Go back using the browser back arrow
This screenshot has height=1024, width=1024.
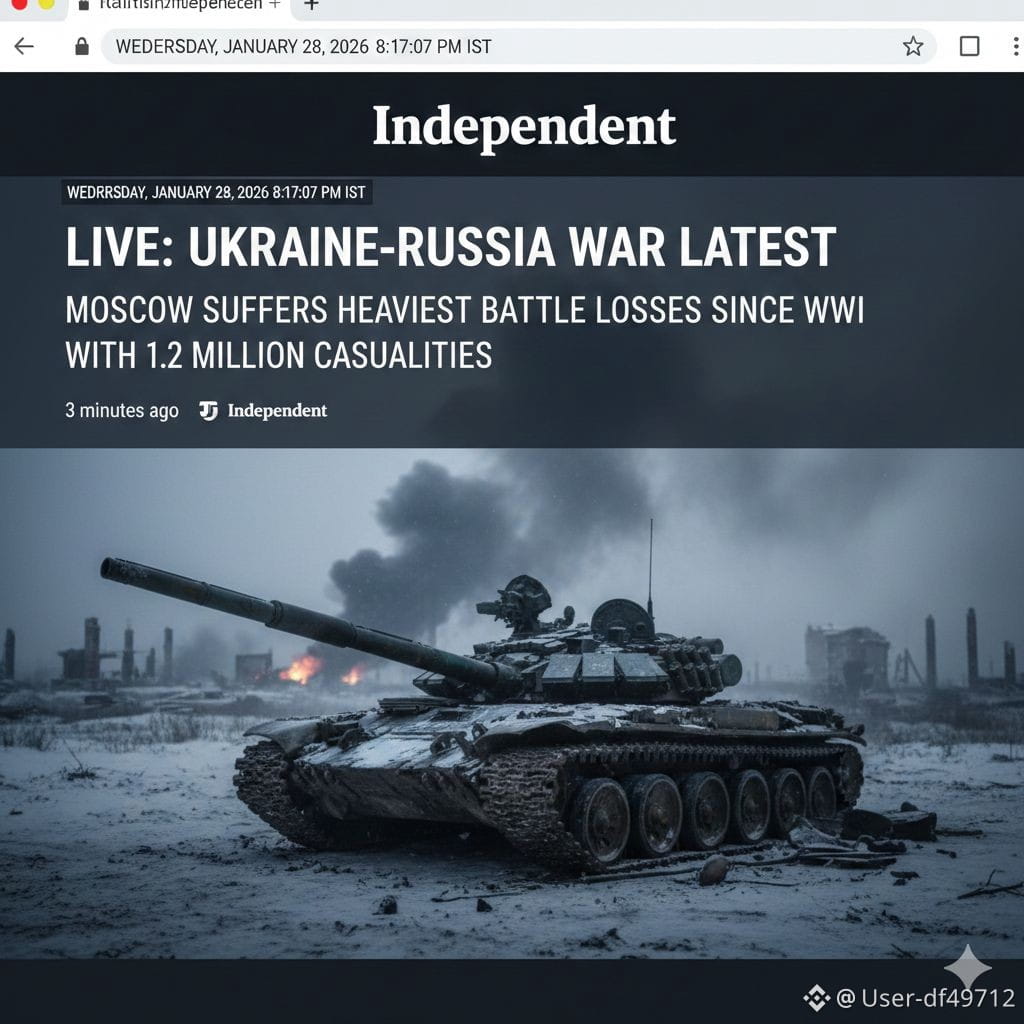[x=24, y=46]
